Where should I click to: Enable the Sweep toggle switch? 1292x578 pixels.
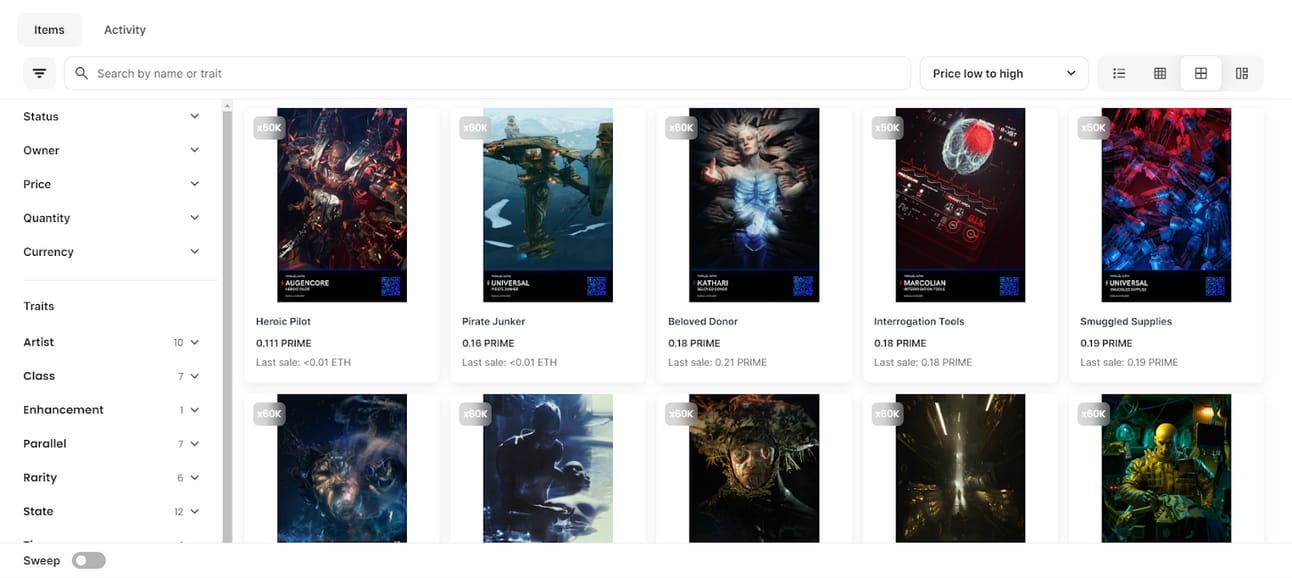89,561
